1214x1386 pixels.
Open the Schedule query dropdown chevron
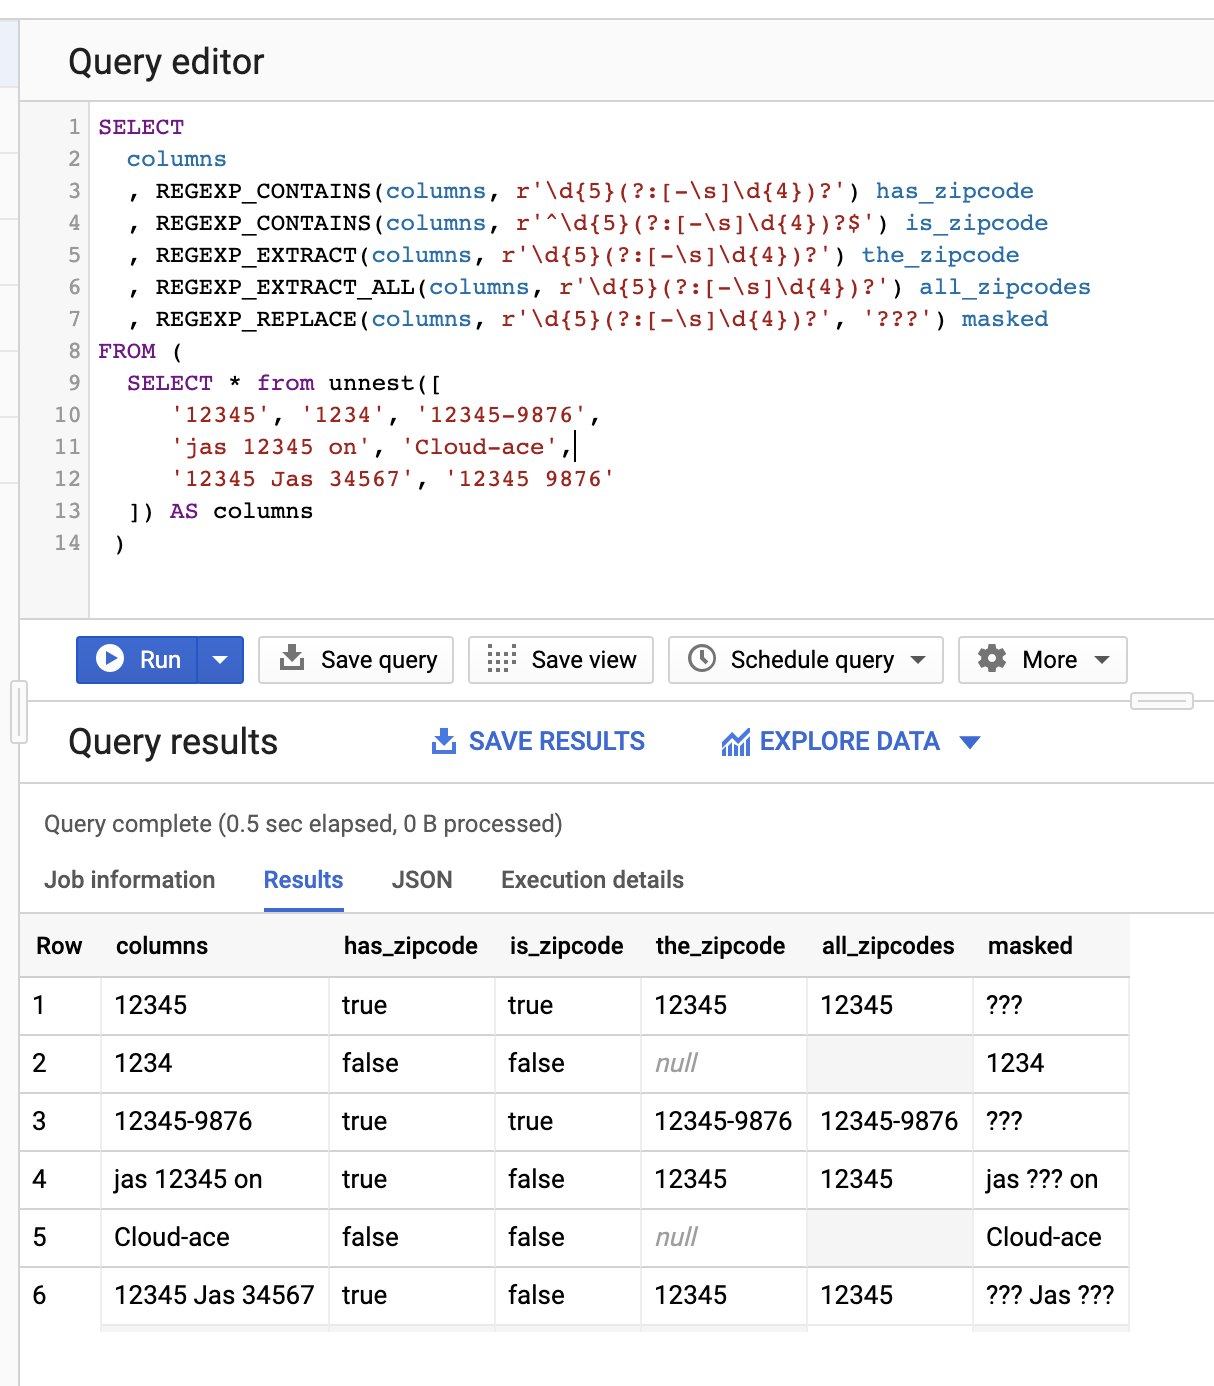[x=918, y=659]
